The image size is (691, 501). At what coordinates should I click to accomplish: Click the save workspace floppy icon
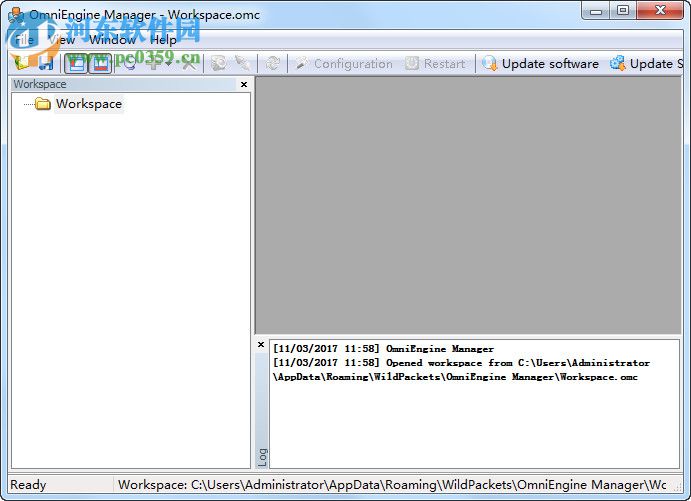(46, 63)
